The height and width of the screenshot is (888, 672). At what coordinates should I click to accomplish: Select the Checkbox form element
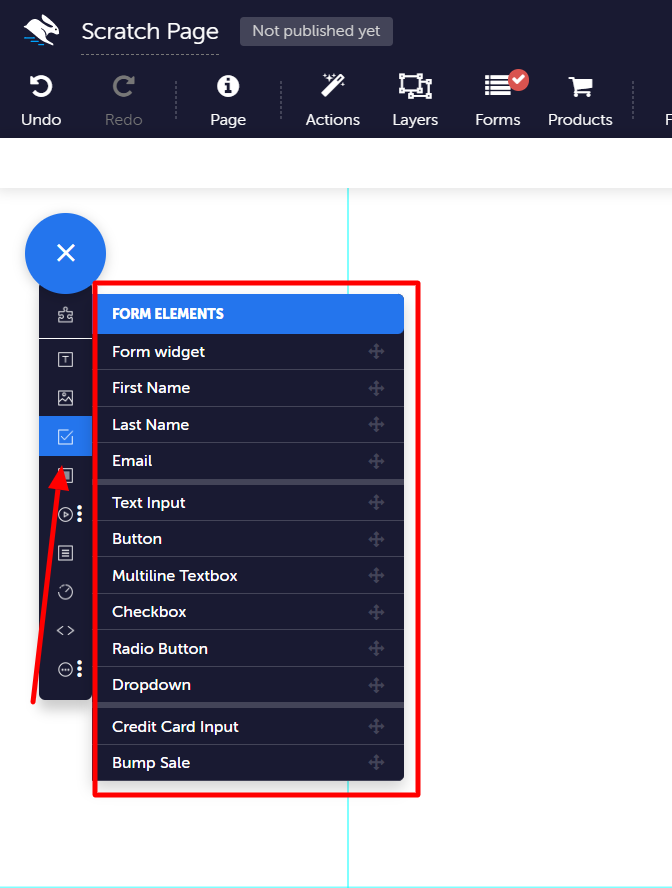pos(250,612)
